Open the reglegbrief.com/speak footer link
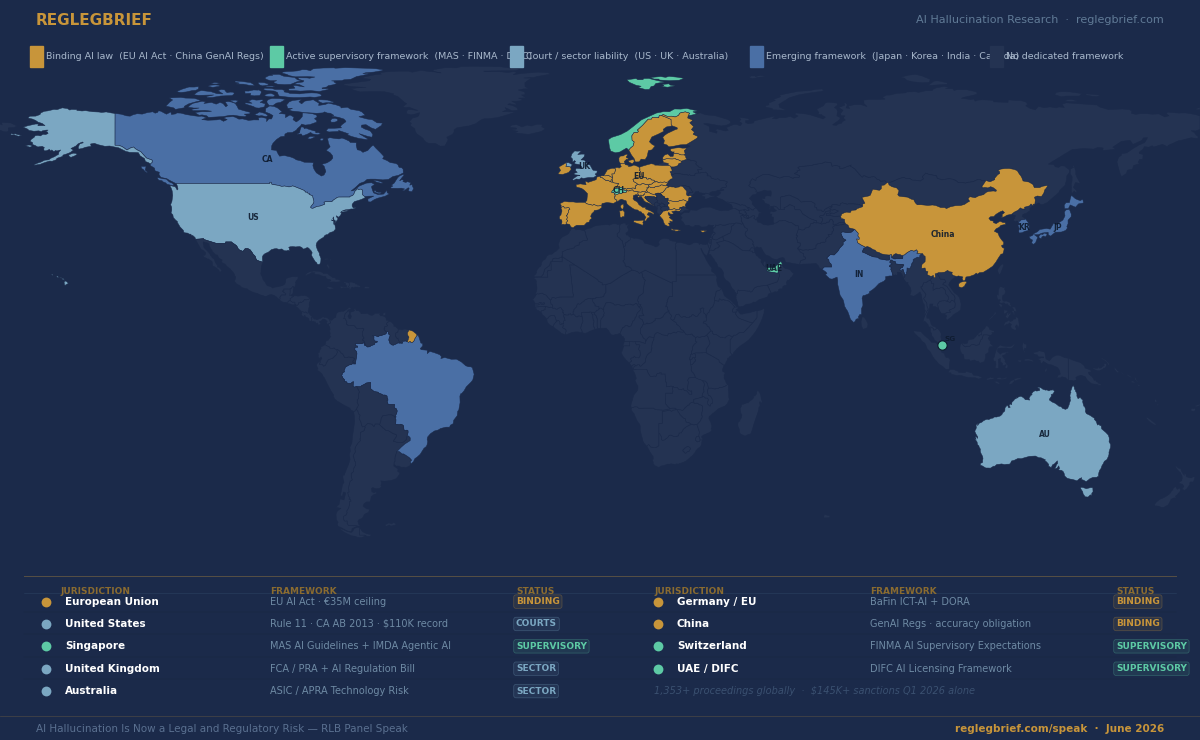Viewport: 1200px width, 740px height. click(x=1021, y=729)
